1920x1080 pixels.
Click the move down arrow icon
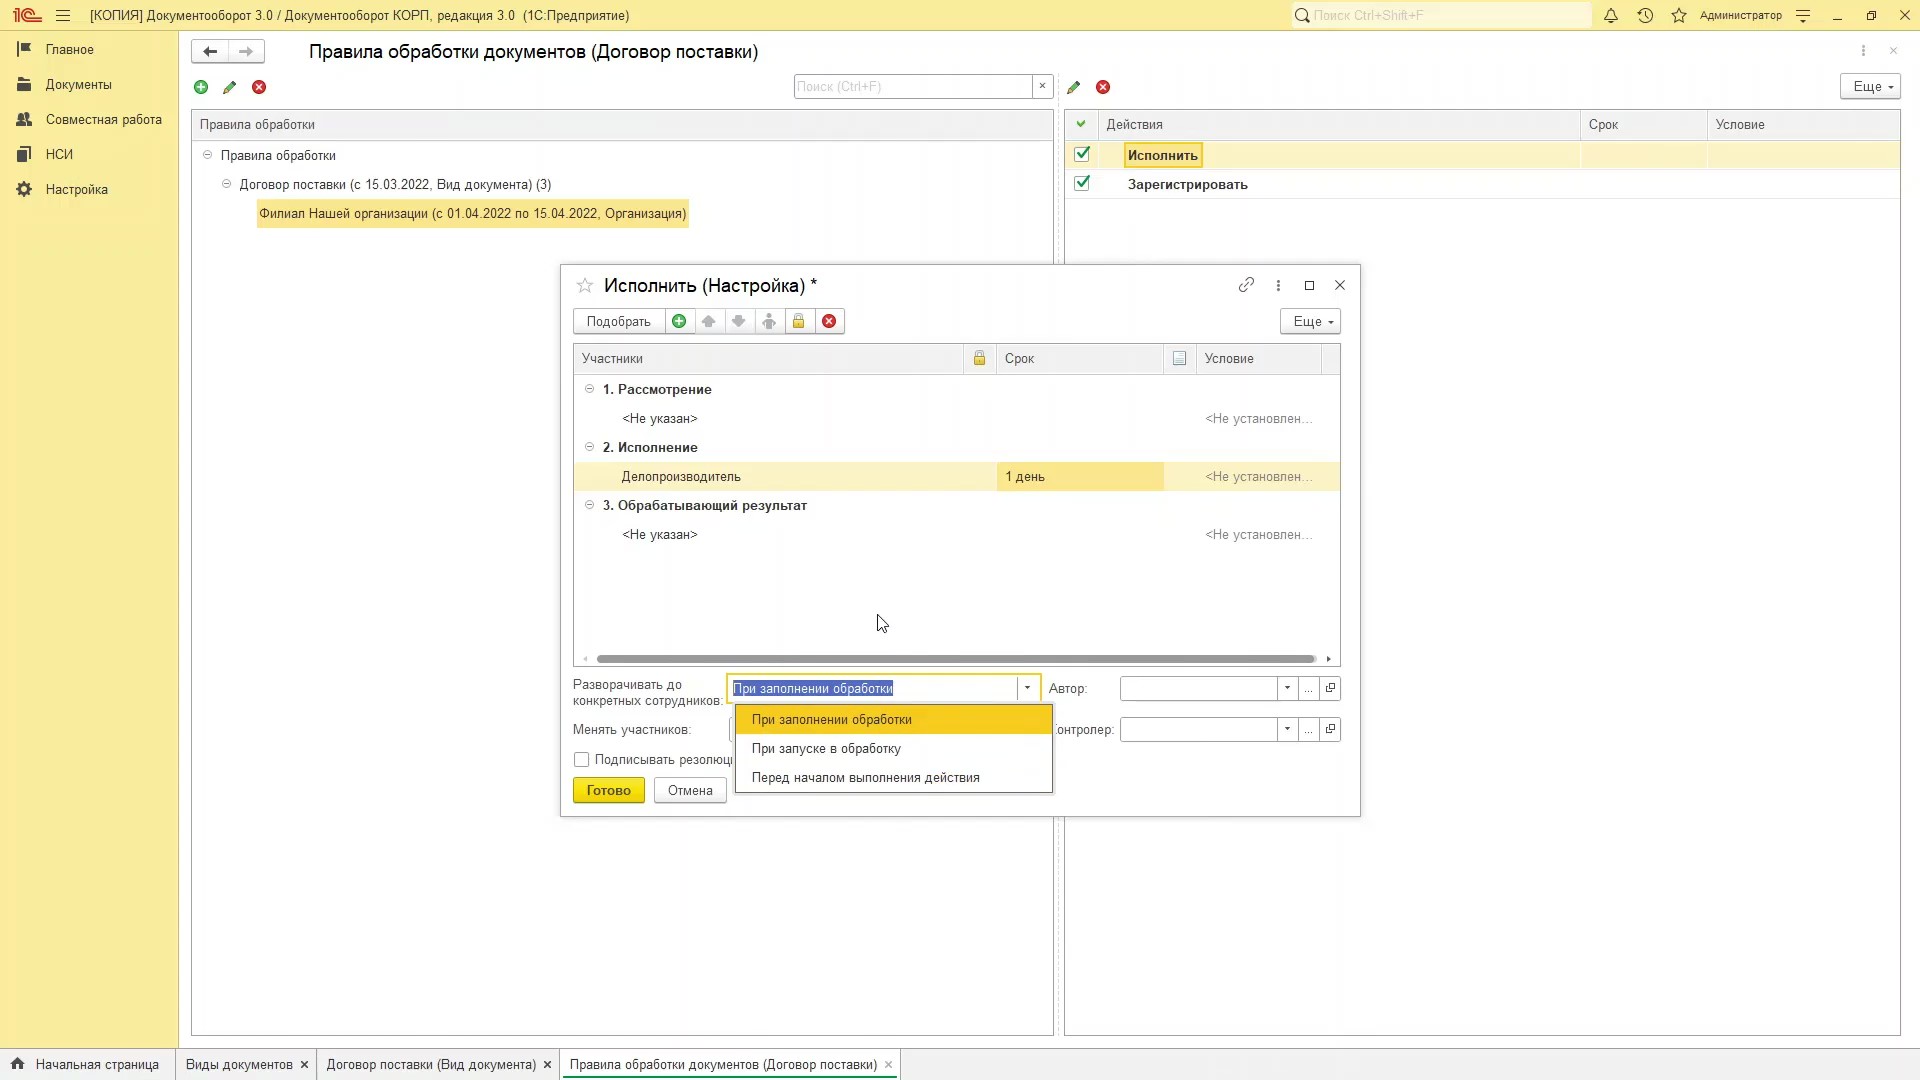coord(739,321)
